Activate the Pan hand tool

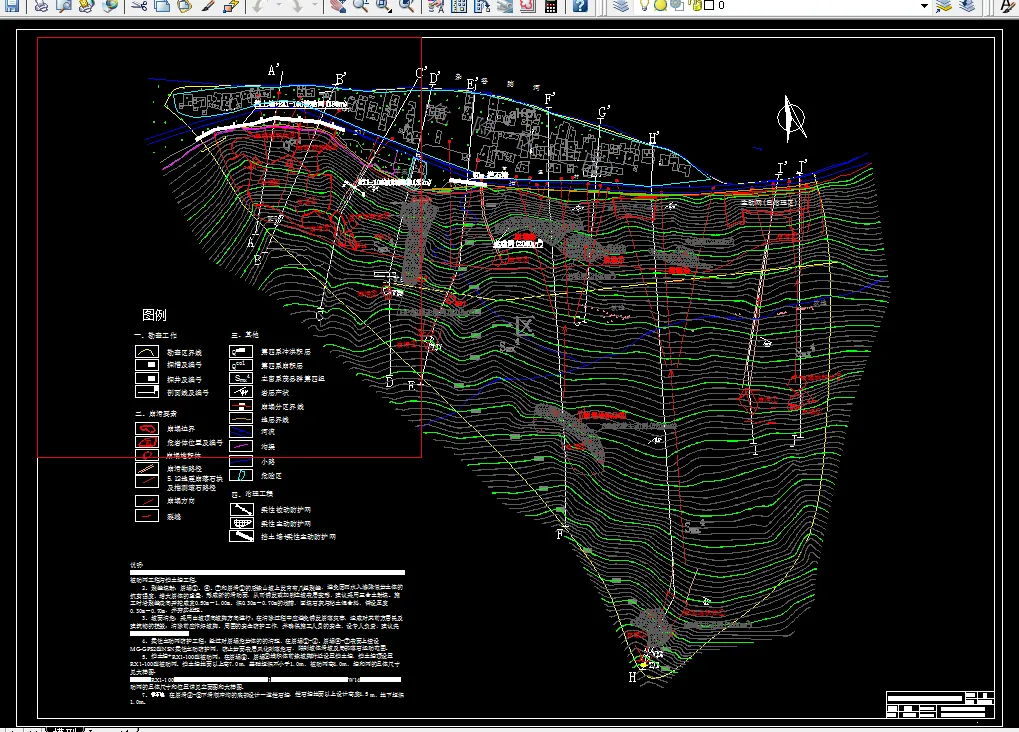(337, 6)
